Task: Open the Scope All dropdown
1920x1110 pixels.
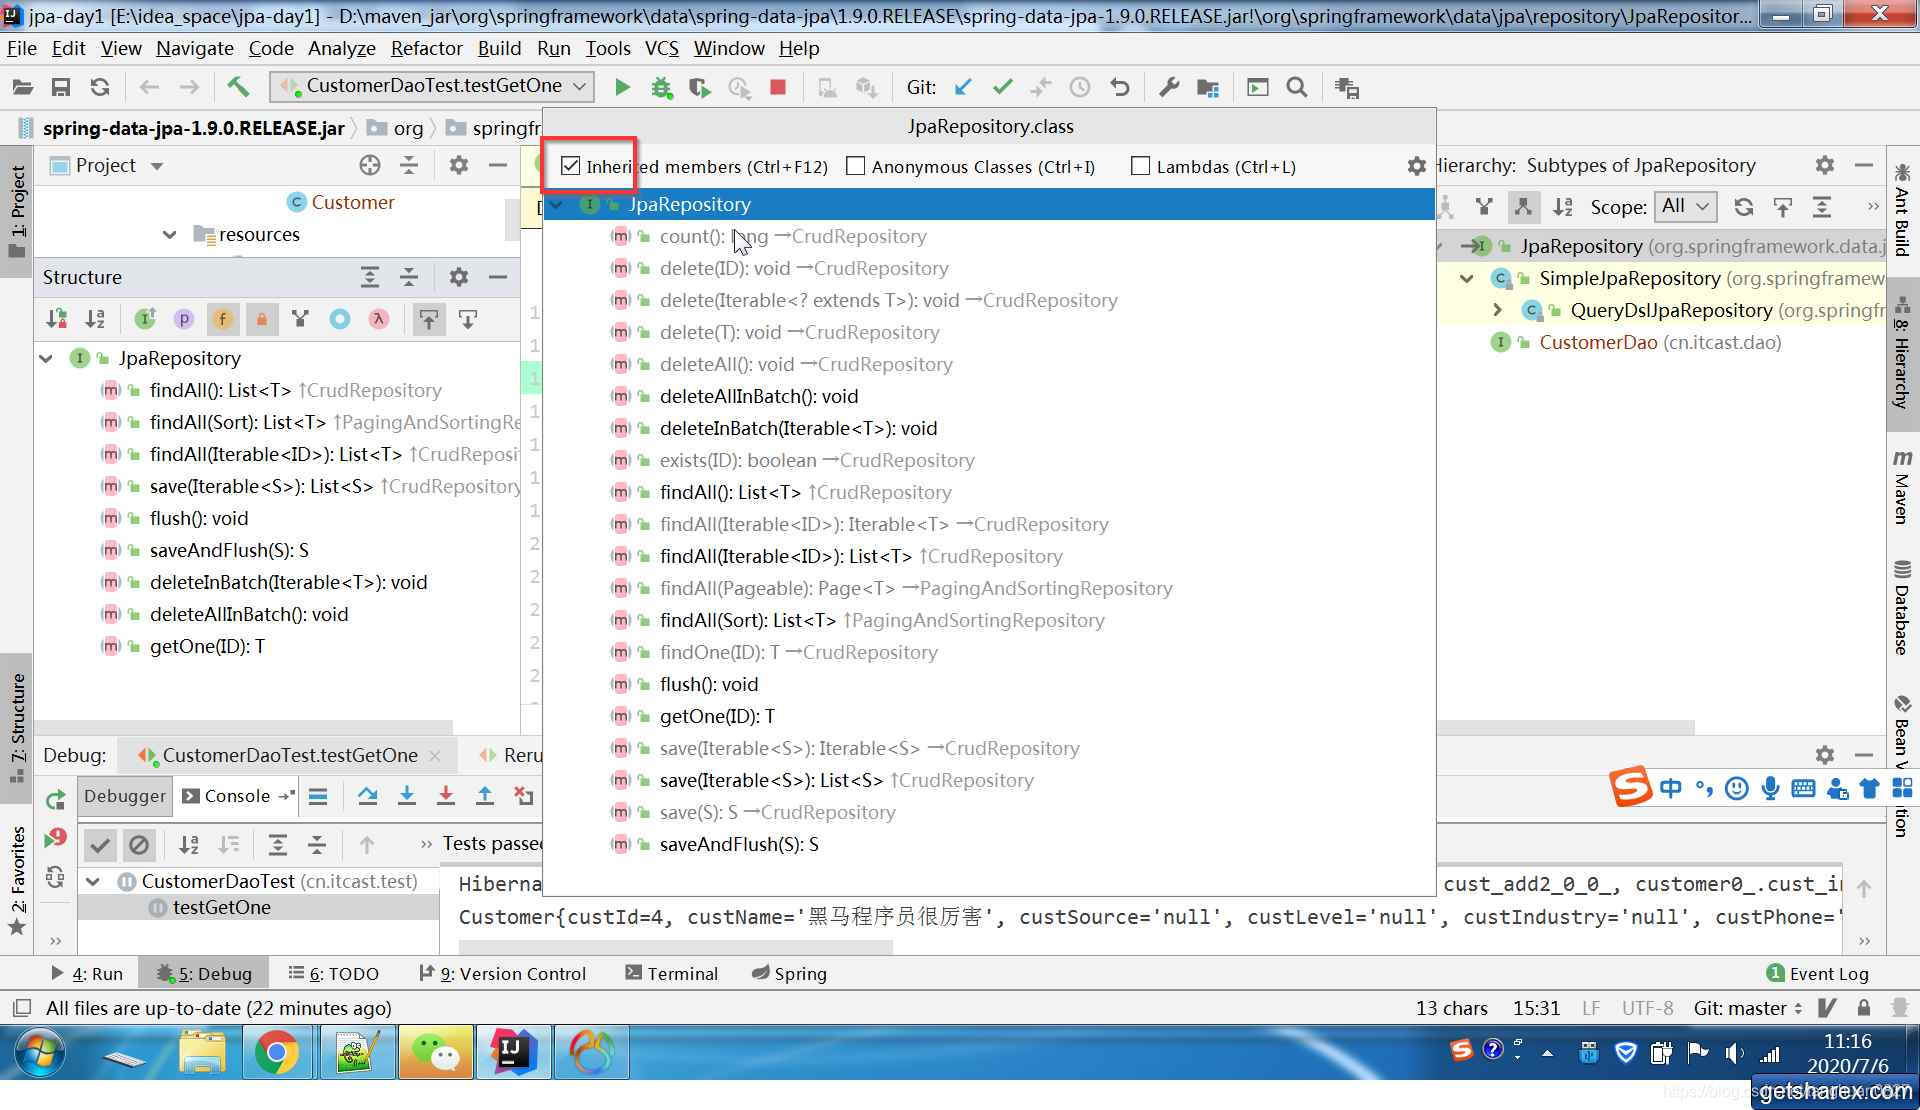Action: point(1686,206)
